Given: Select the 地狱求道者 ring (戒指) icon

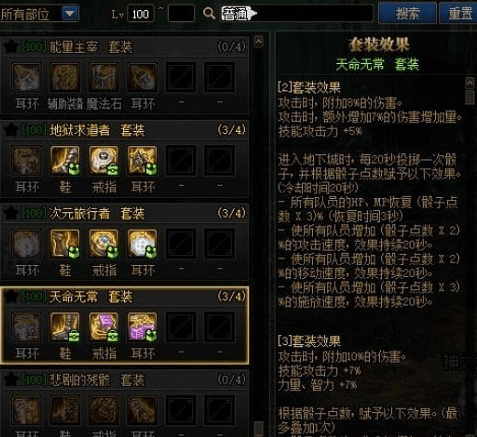Looking at the screenshot, I should tap(104, 160).
